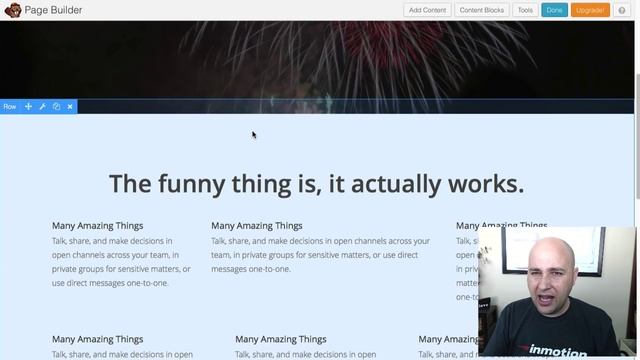Click the Beaver Builder logo icon
The width and height of the screenshot is (640, 360).
point(13,10)
